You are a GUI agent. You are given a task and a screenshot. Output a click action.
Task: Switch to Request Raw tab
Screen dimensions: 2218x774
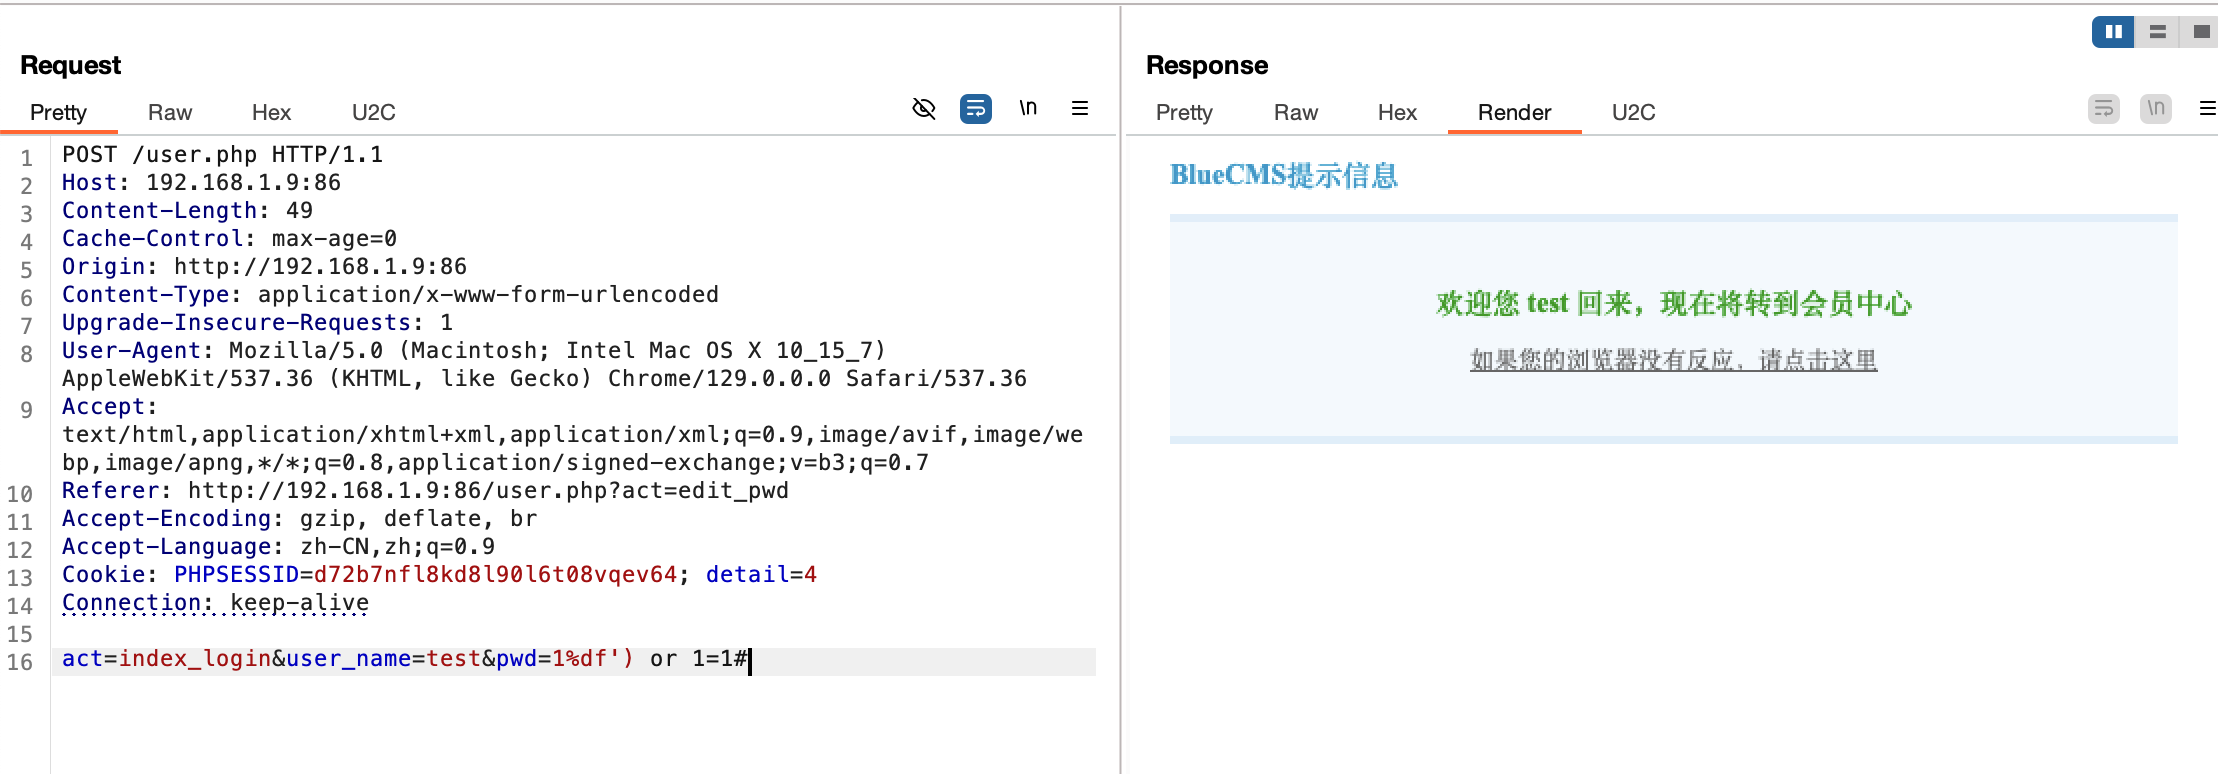tap(170, 112)
